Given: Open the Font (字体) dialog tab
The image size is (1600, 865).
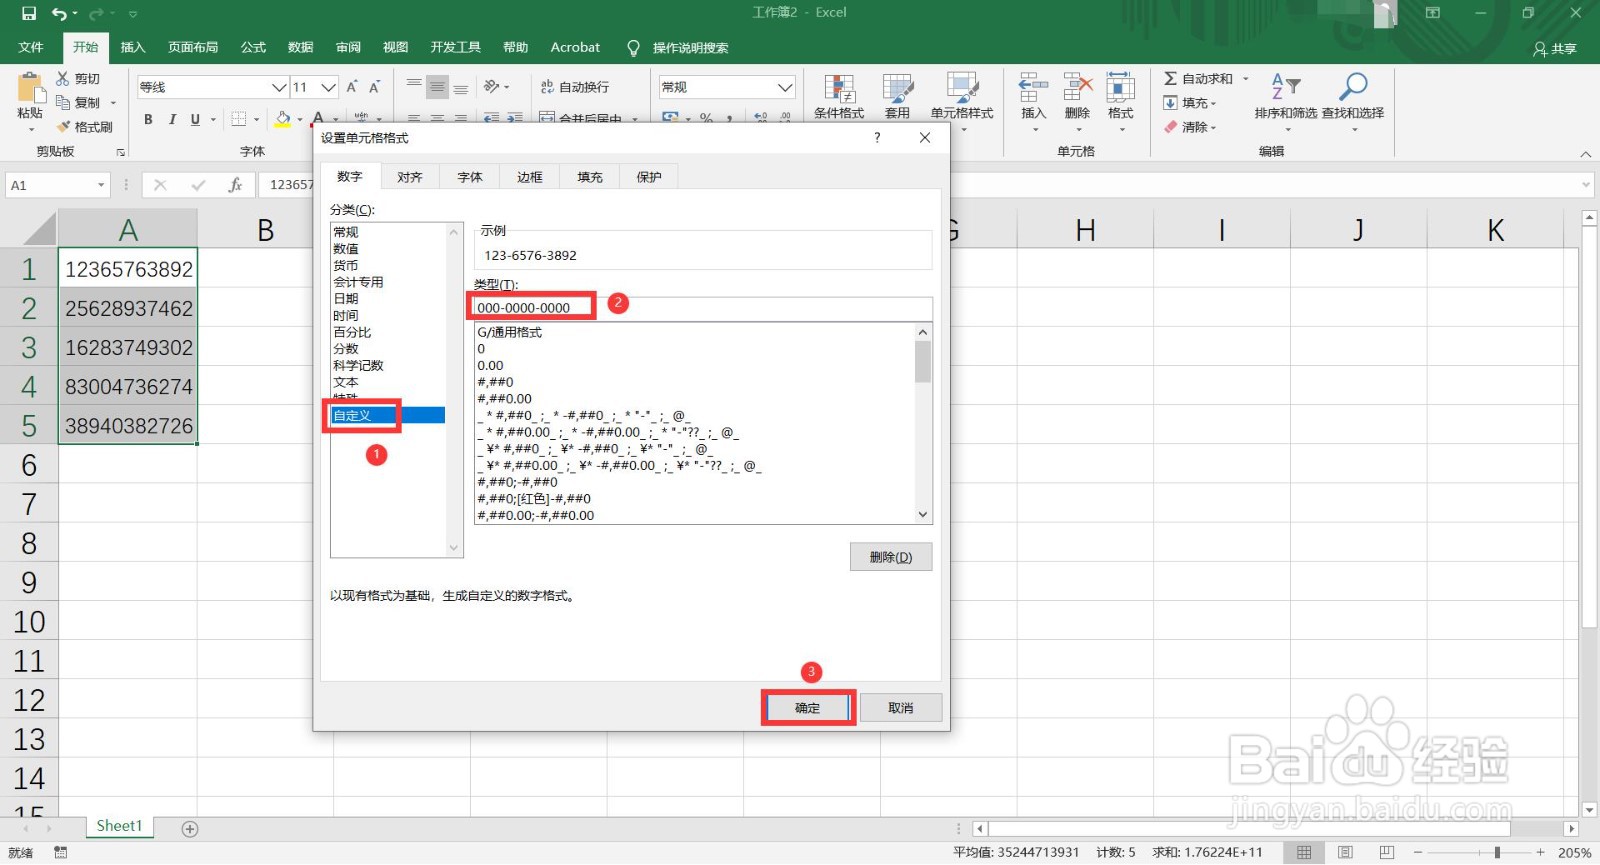Looking at the screenshot, I should [470, 177].
